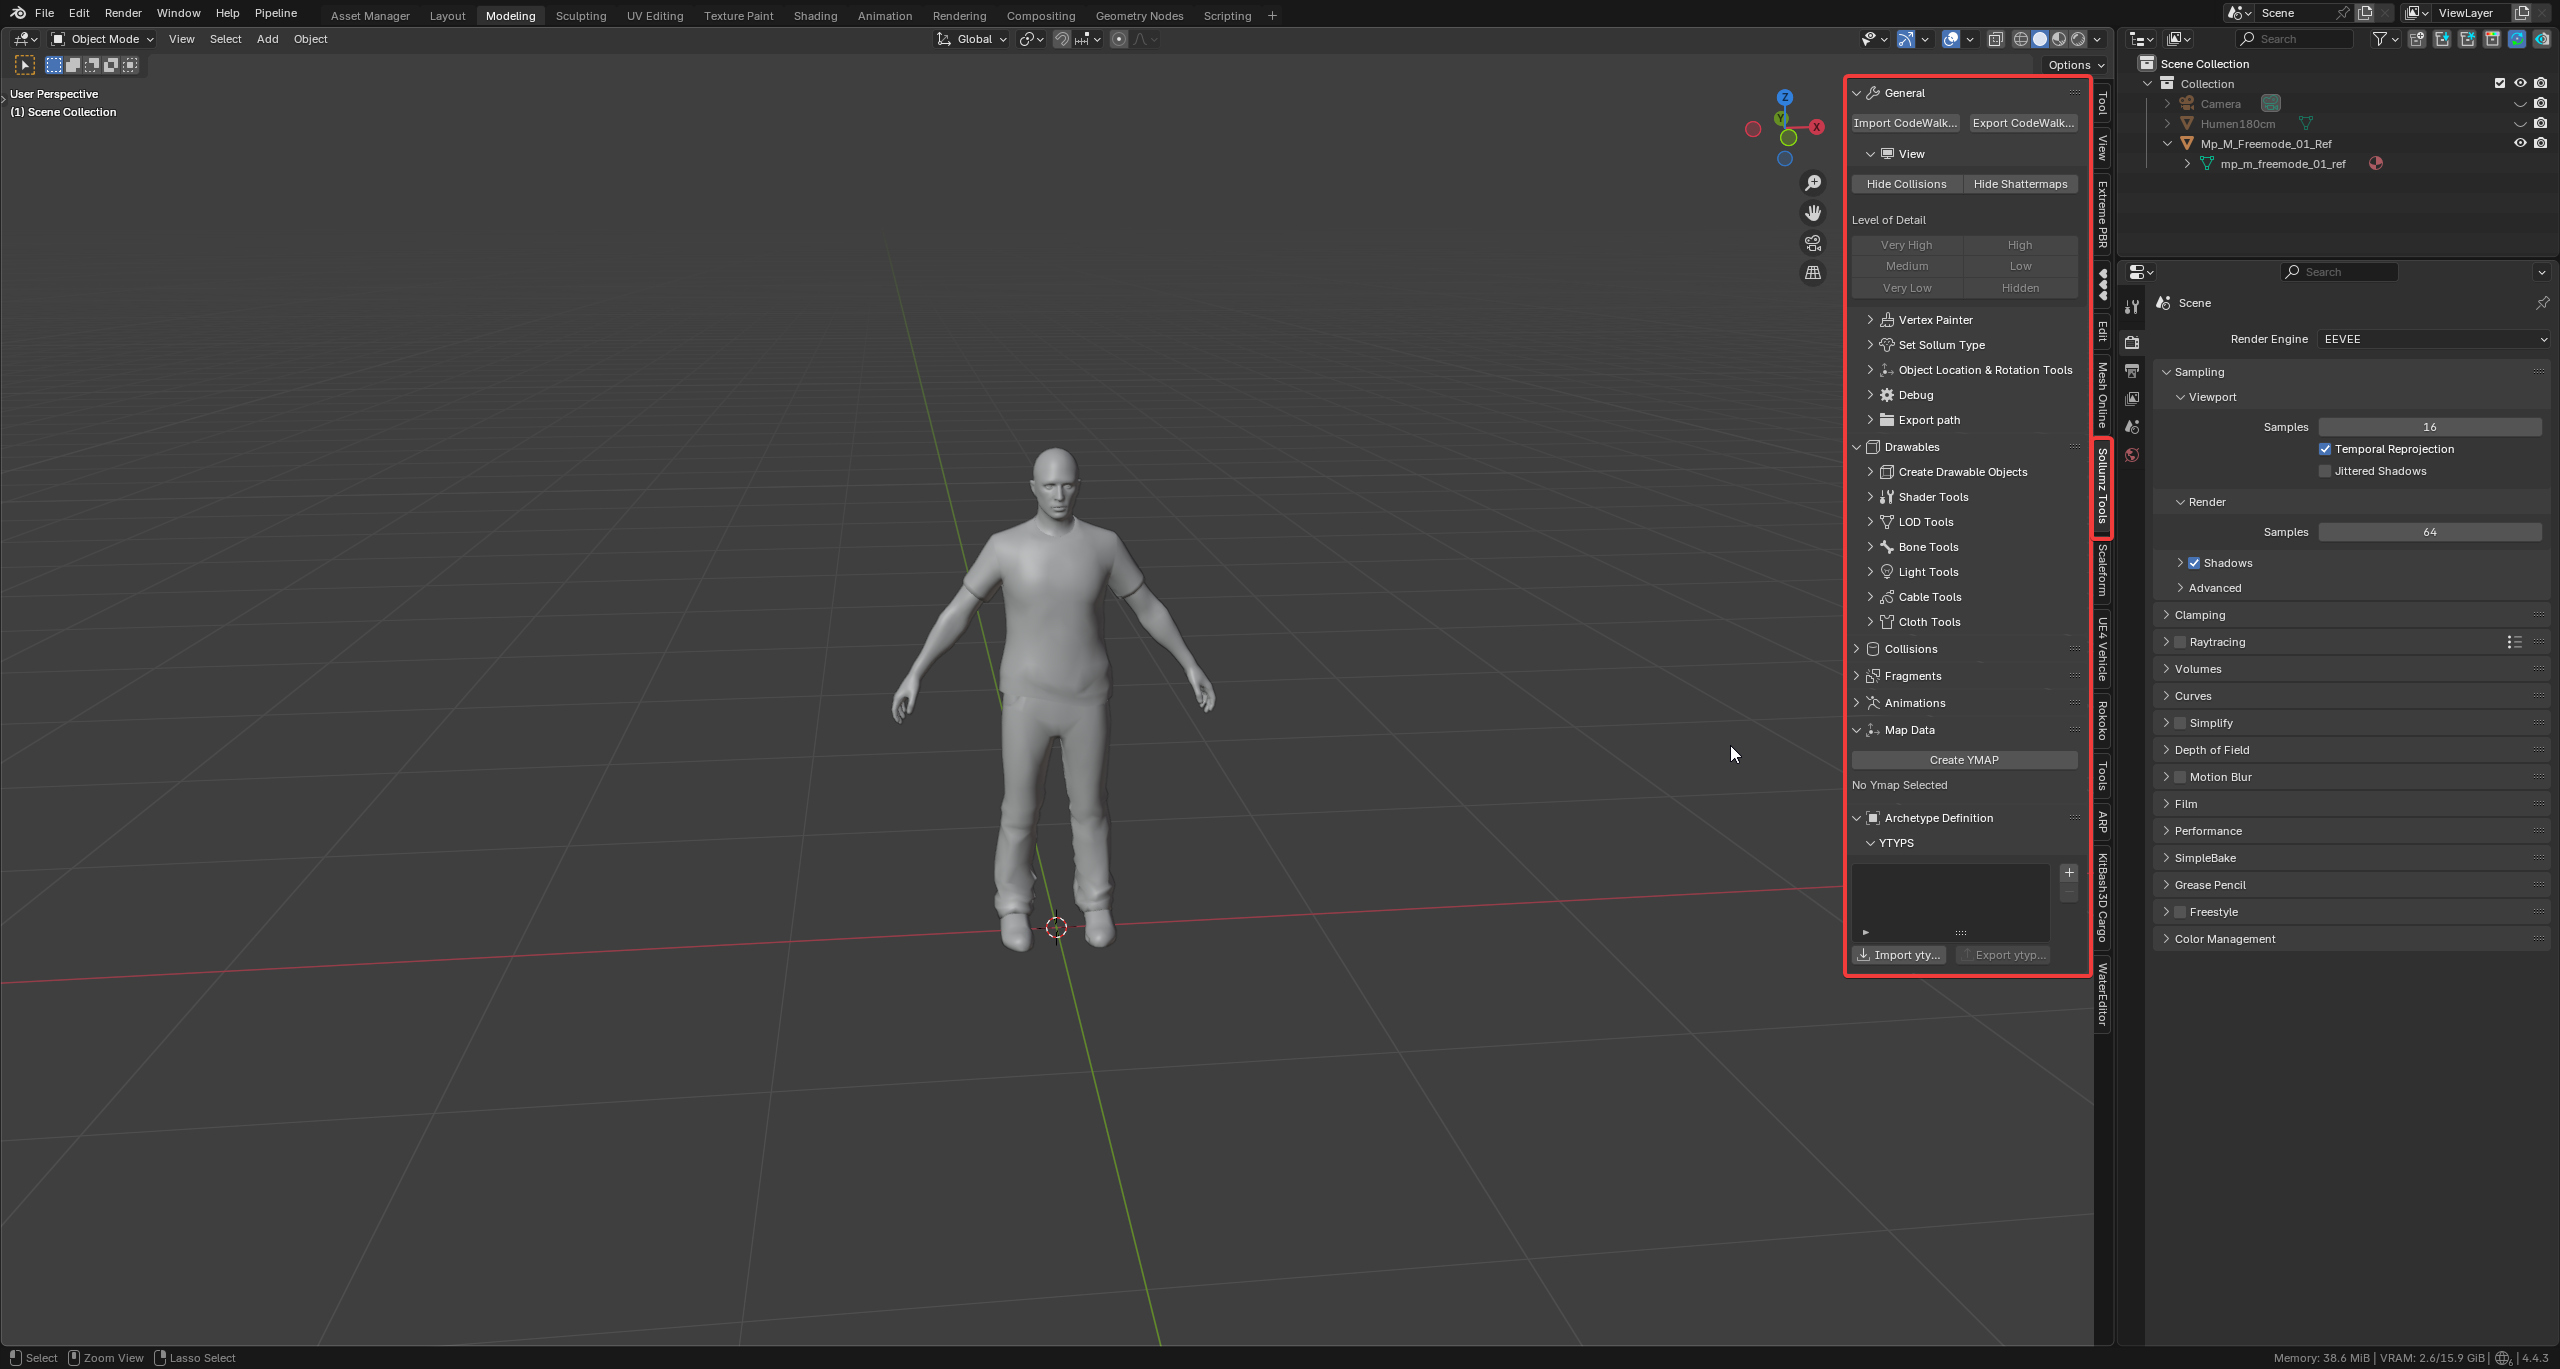Disable the Shadows checkbox under Render
Image resolution: width=2560 pixels, height=1369 pixels.
pyautogui.click(x=2194, y=562)
